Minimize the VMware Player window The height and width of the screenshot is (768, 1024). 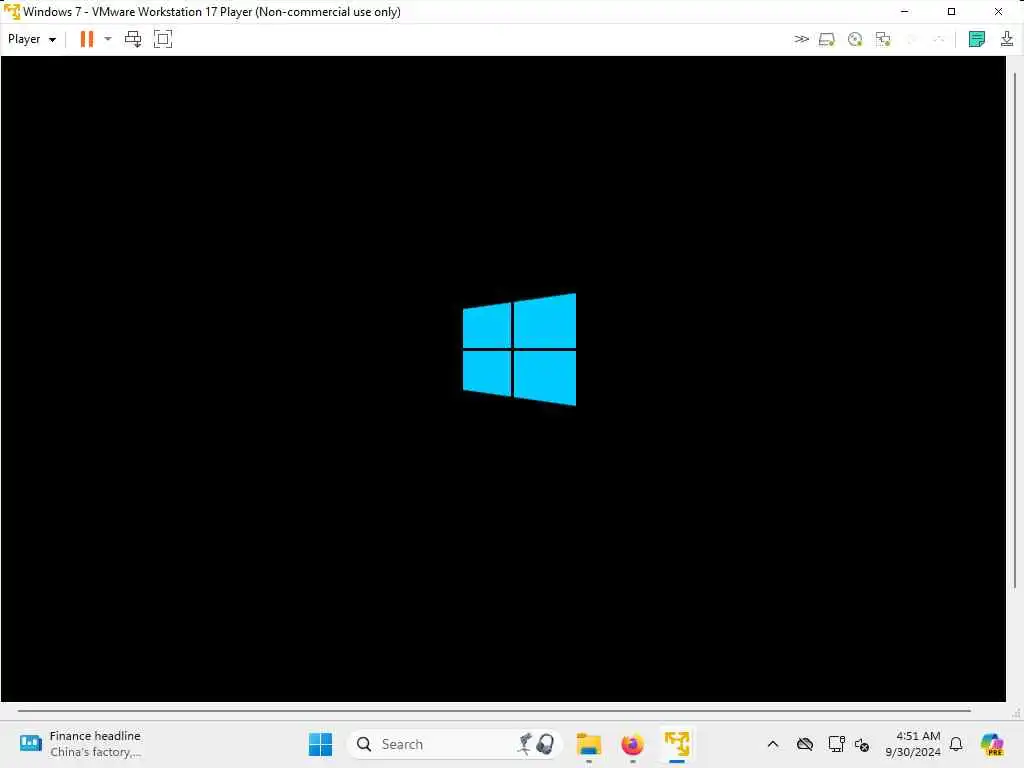point(904,12)
